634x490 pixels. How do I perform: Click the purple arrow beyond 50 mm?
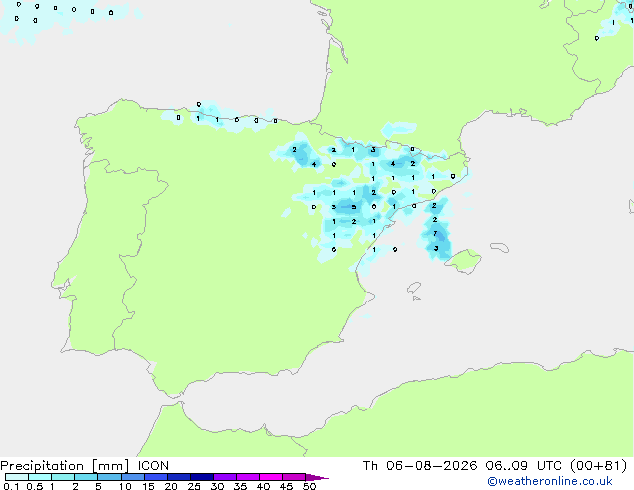pyautogui.click(x=317, y=477)
